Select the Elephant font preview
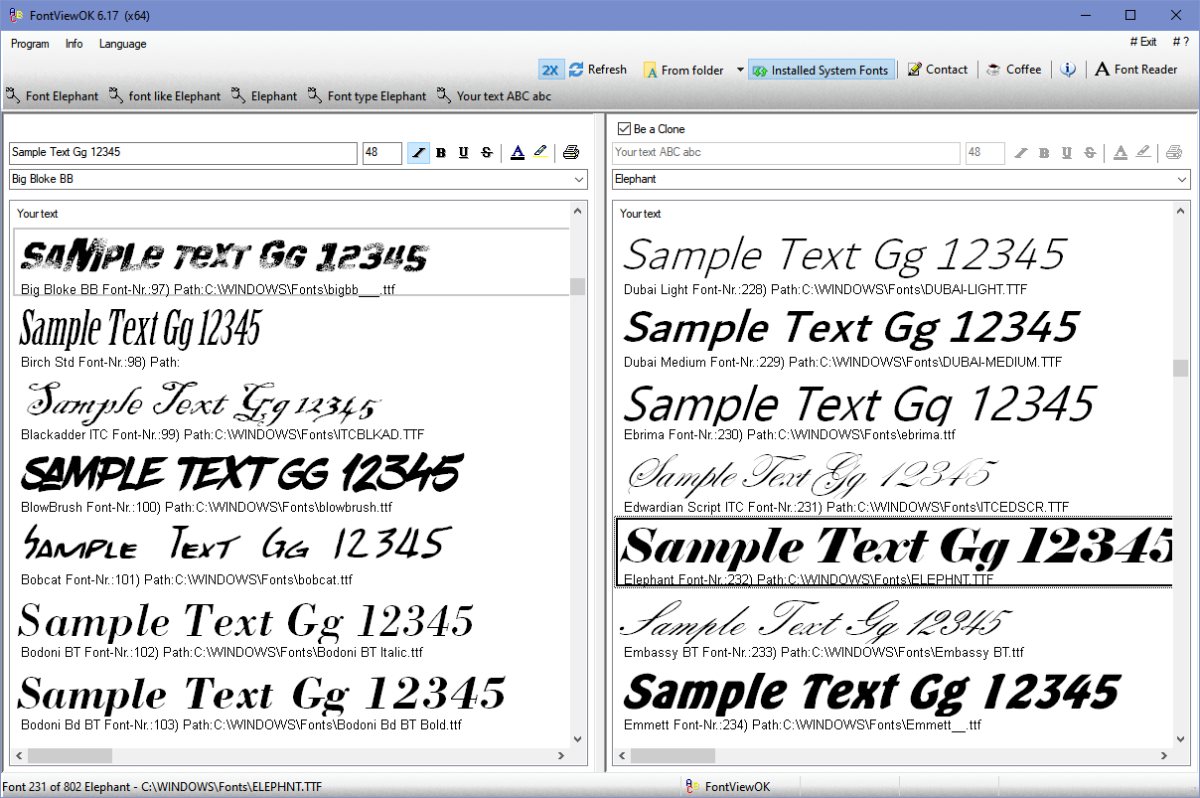Viewport: 1200px width, 798px height. (x=894, y=552)
